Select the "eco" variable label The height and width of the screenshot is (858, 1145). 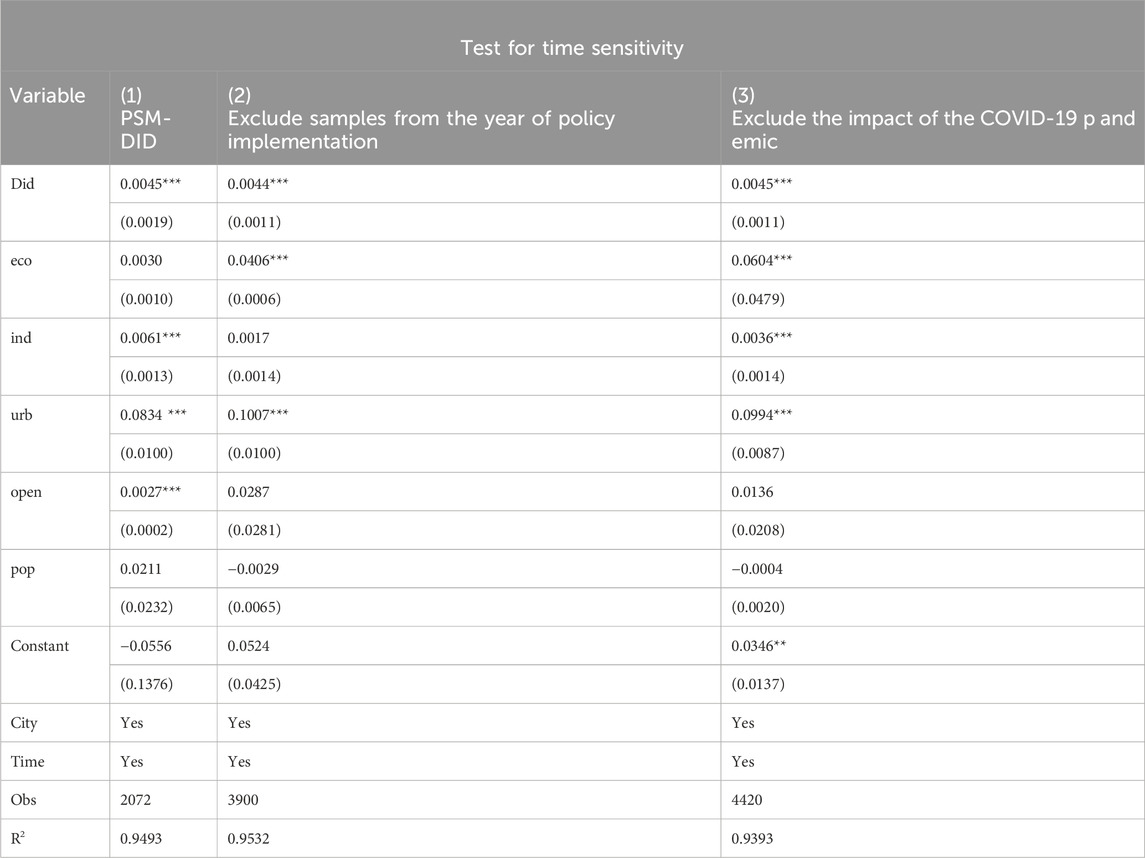tap(21, 261)
